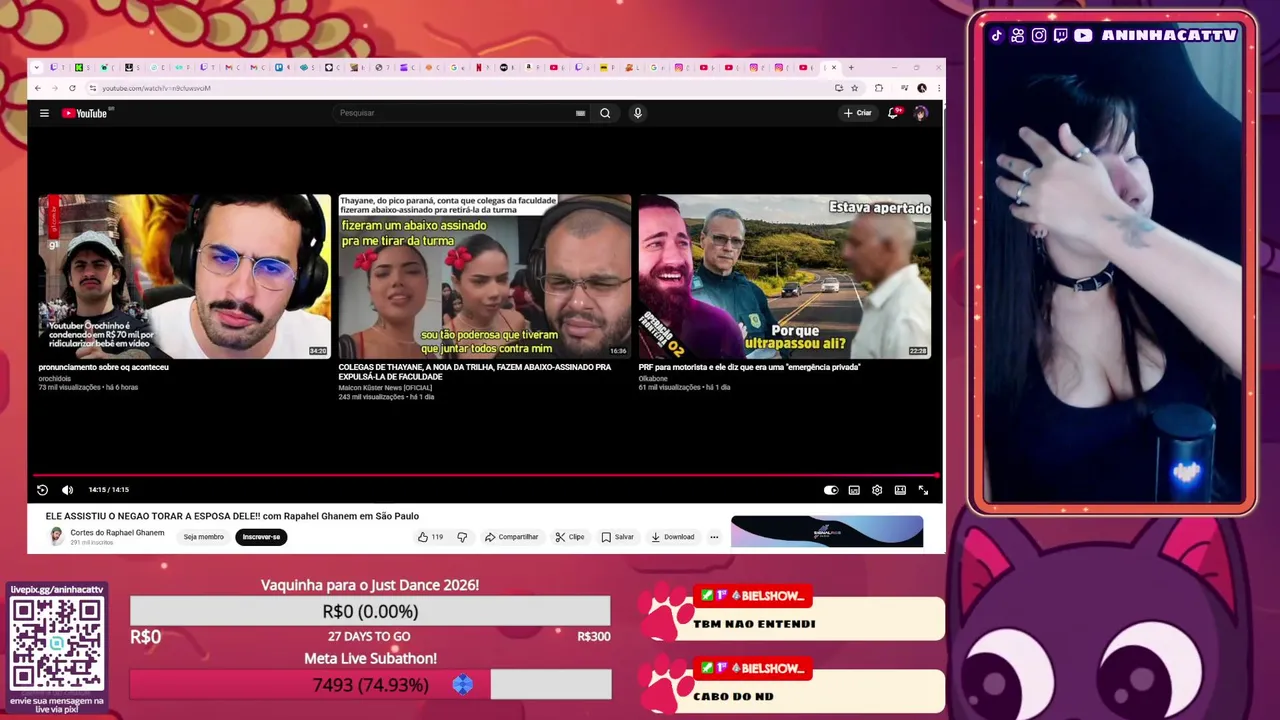Open player settings gear
This screenshot has width=1280, height=720.
[x=877, y=490]
